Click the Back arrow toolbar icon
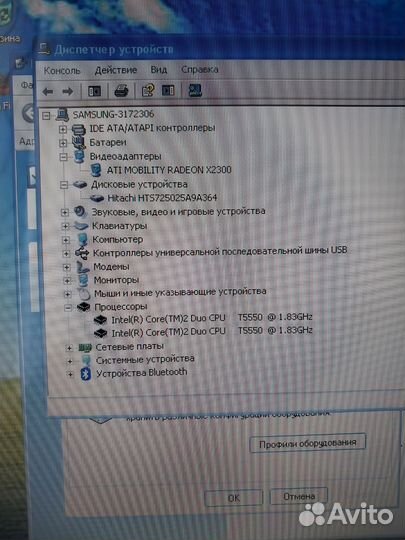The image size is (405, 540). [48, 92]
